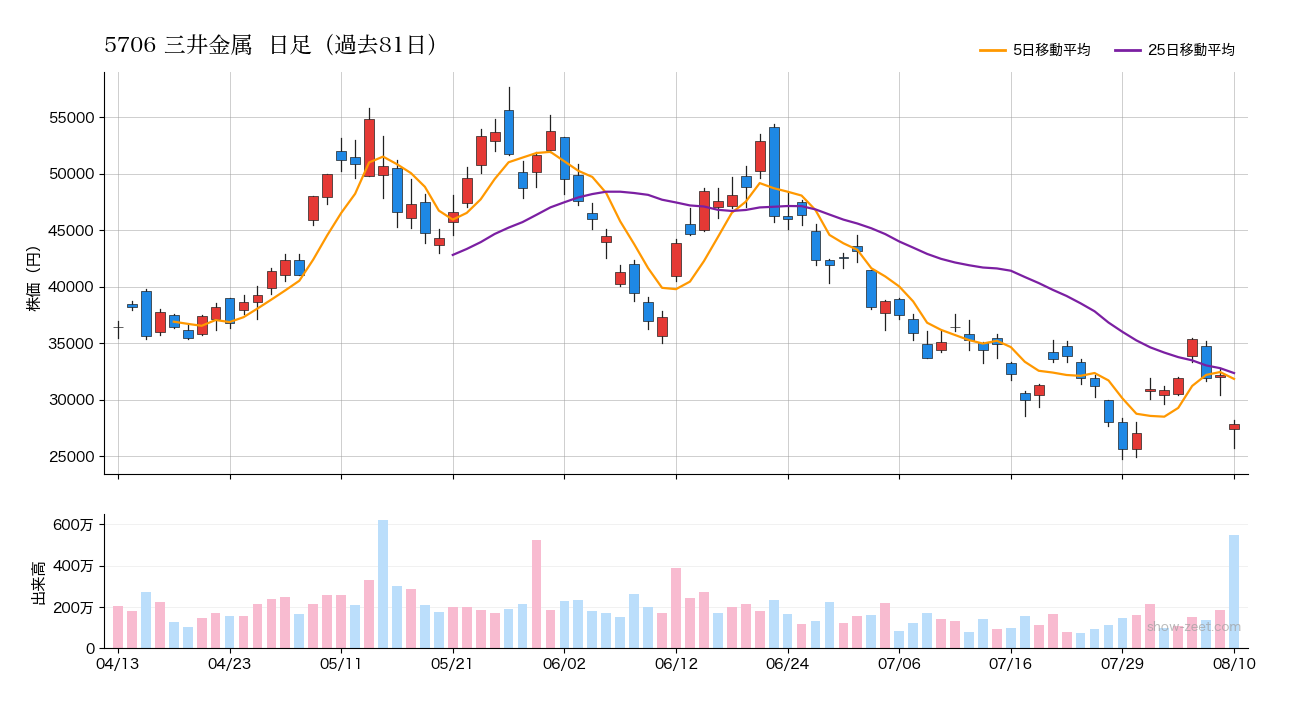Viewport: 1300px width, 720px height.
Task: Click the final volume bar at 08/10
Action: 1234,592
